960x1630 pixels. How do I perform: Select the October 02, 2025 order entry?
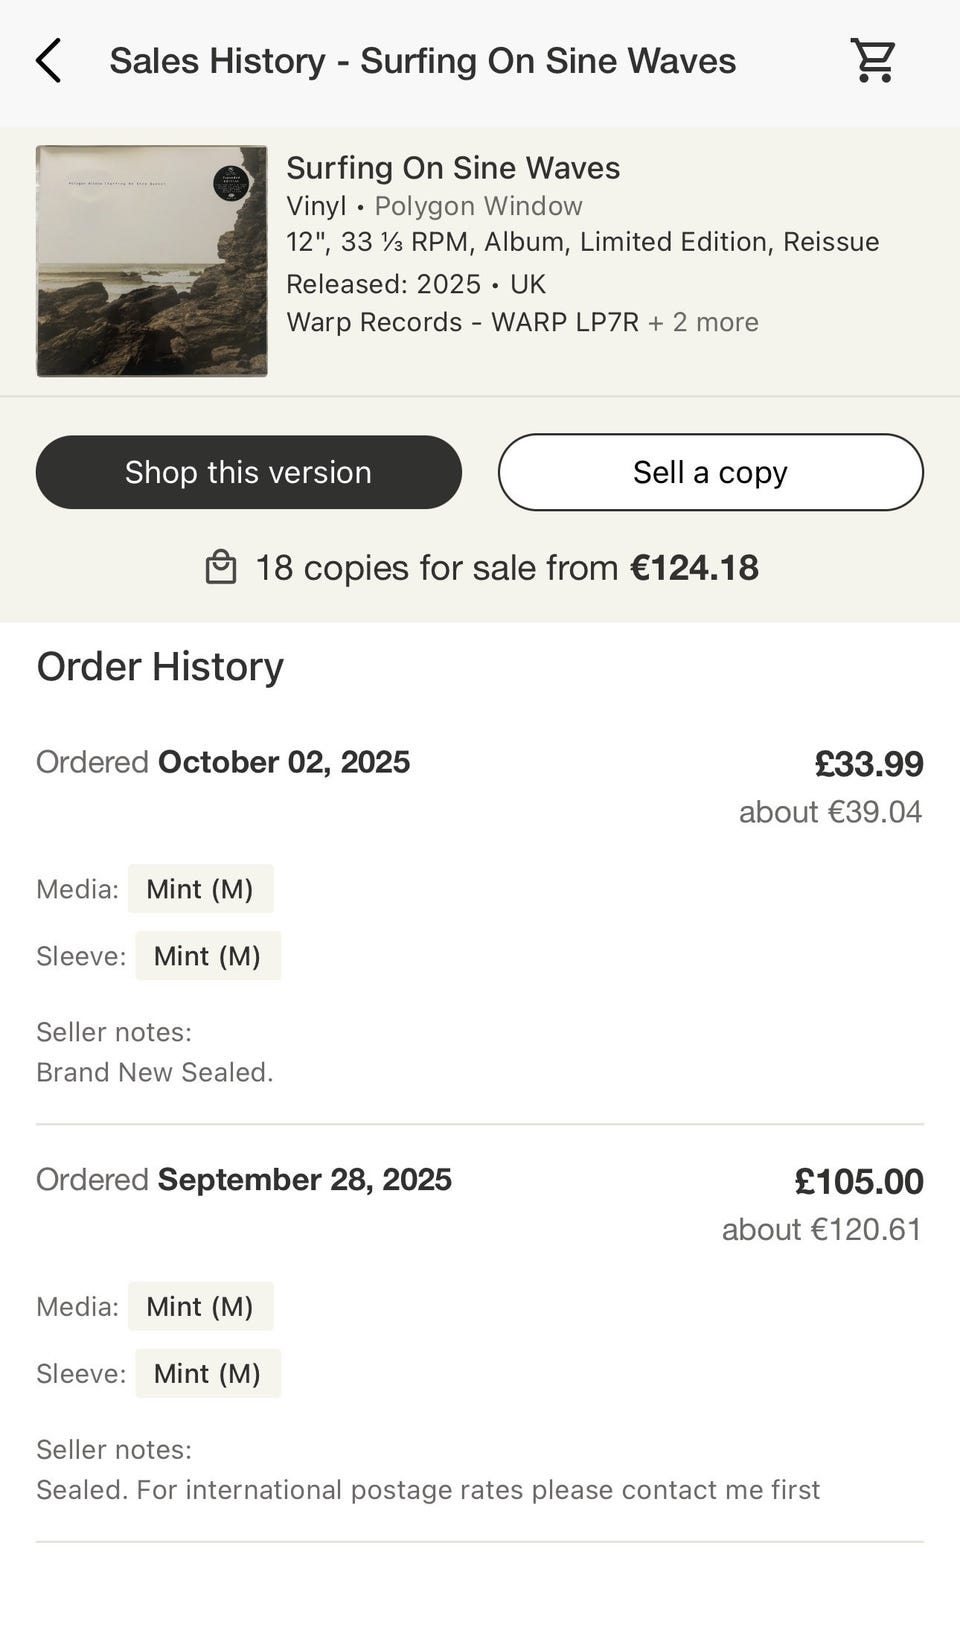tap(283, 762)
